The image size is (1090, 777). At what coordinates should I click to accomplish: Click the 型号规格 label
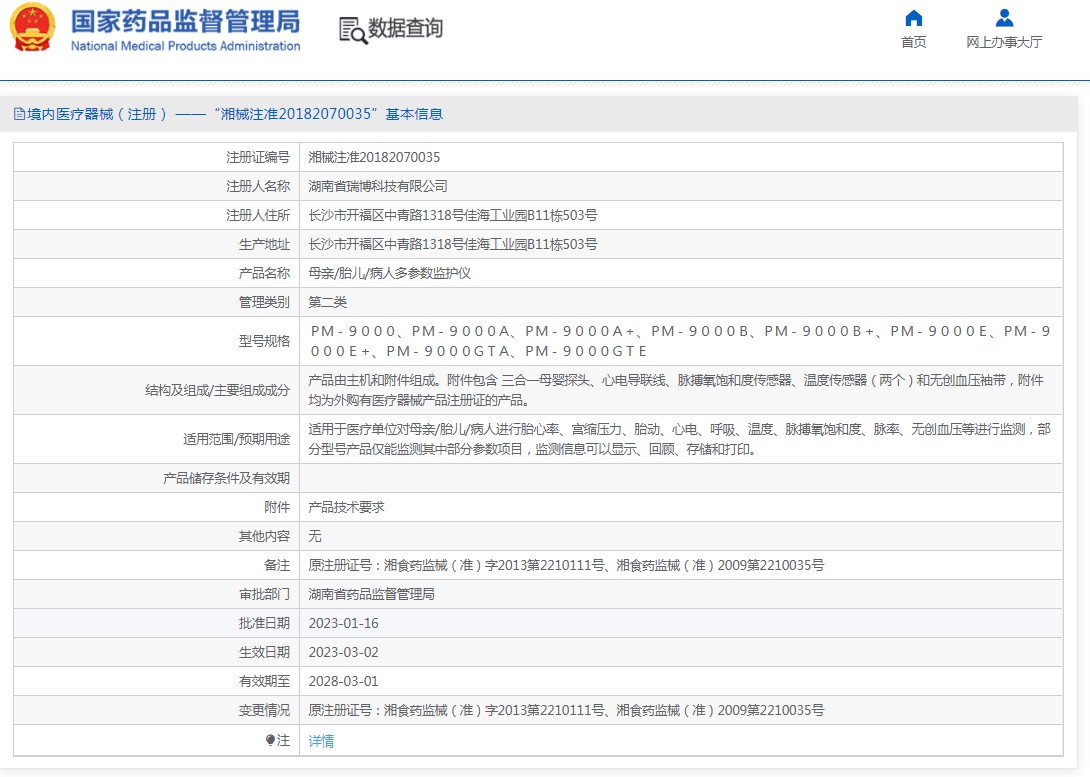[264, 341]
